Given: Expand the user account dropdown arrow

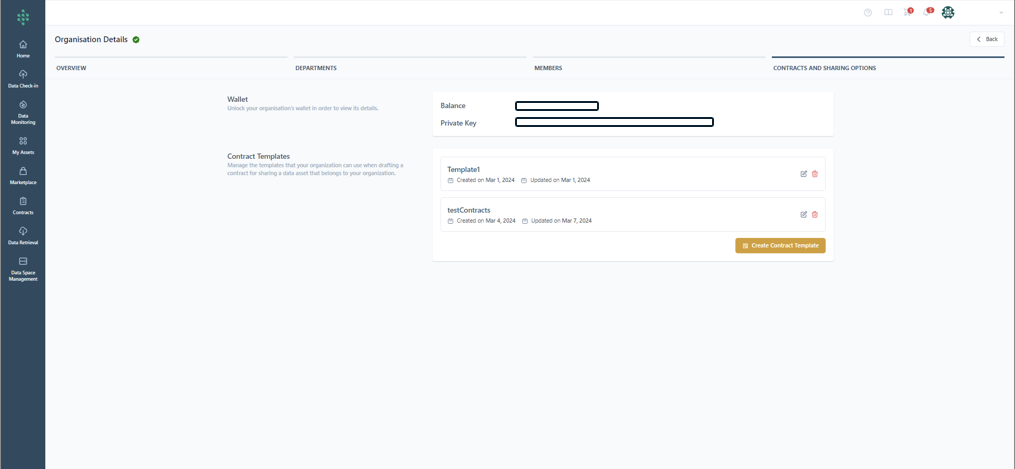Looking at the screenshot, I should 1001,13.
